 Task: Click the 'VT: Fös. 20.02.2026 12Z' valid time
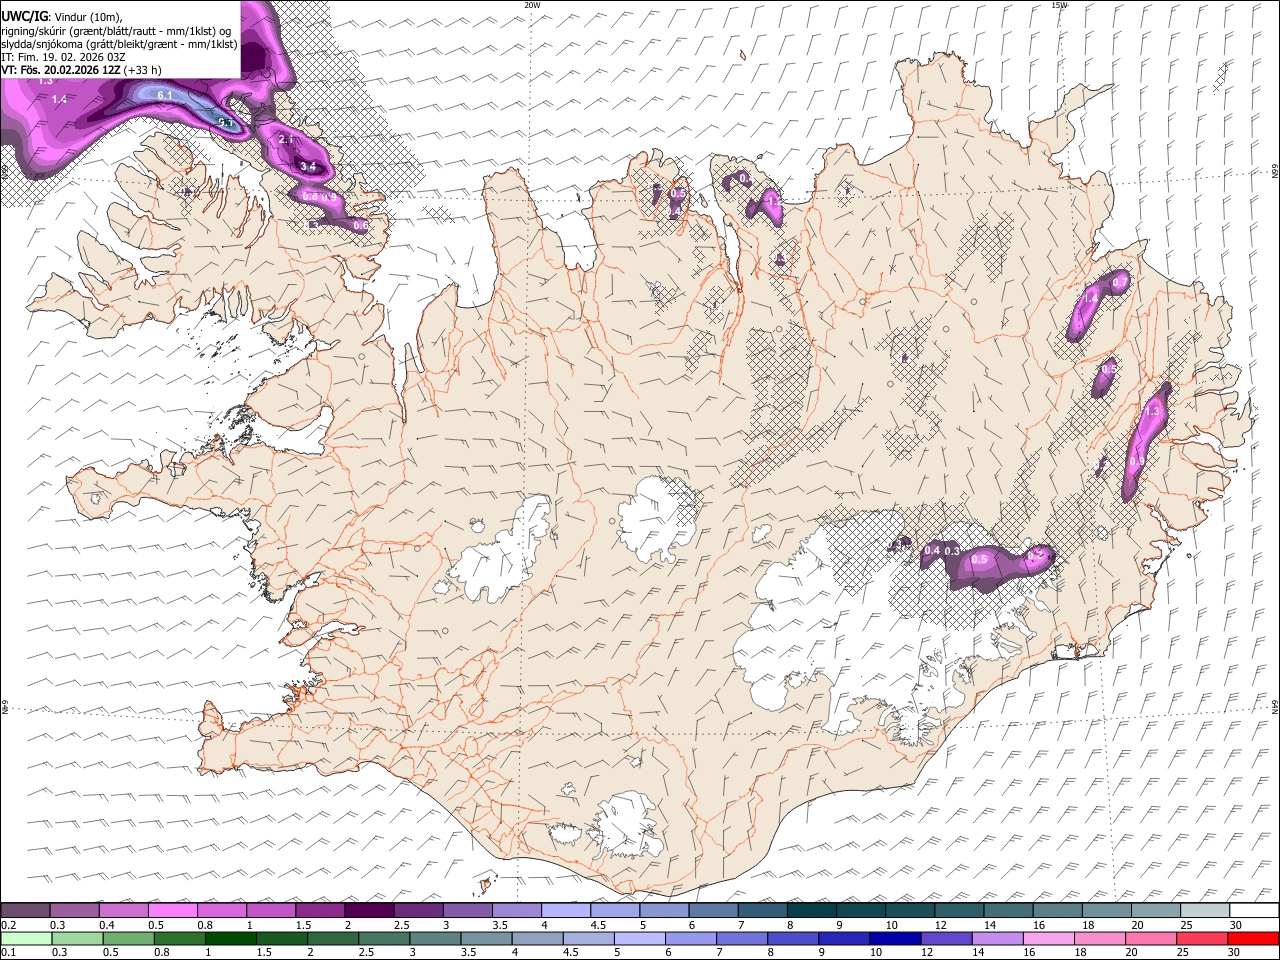61,70
